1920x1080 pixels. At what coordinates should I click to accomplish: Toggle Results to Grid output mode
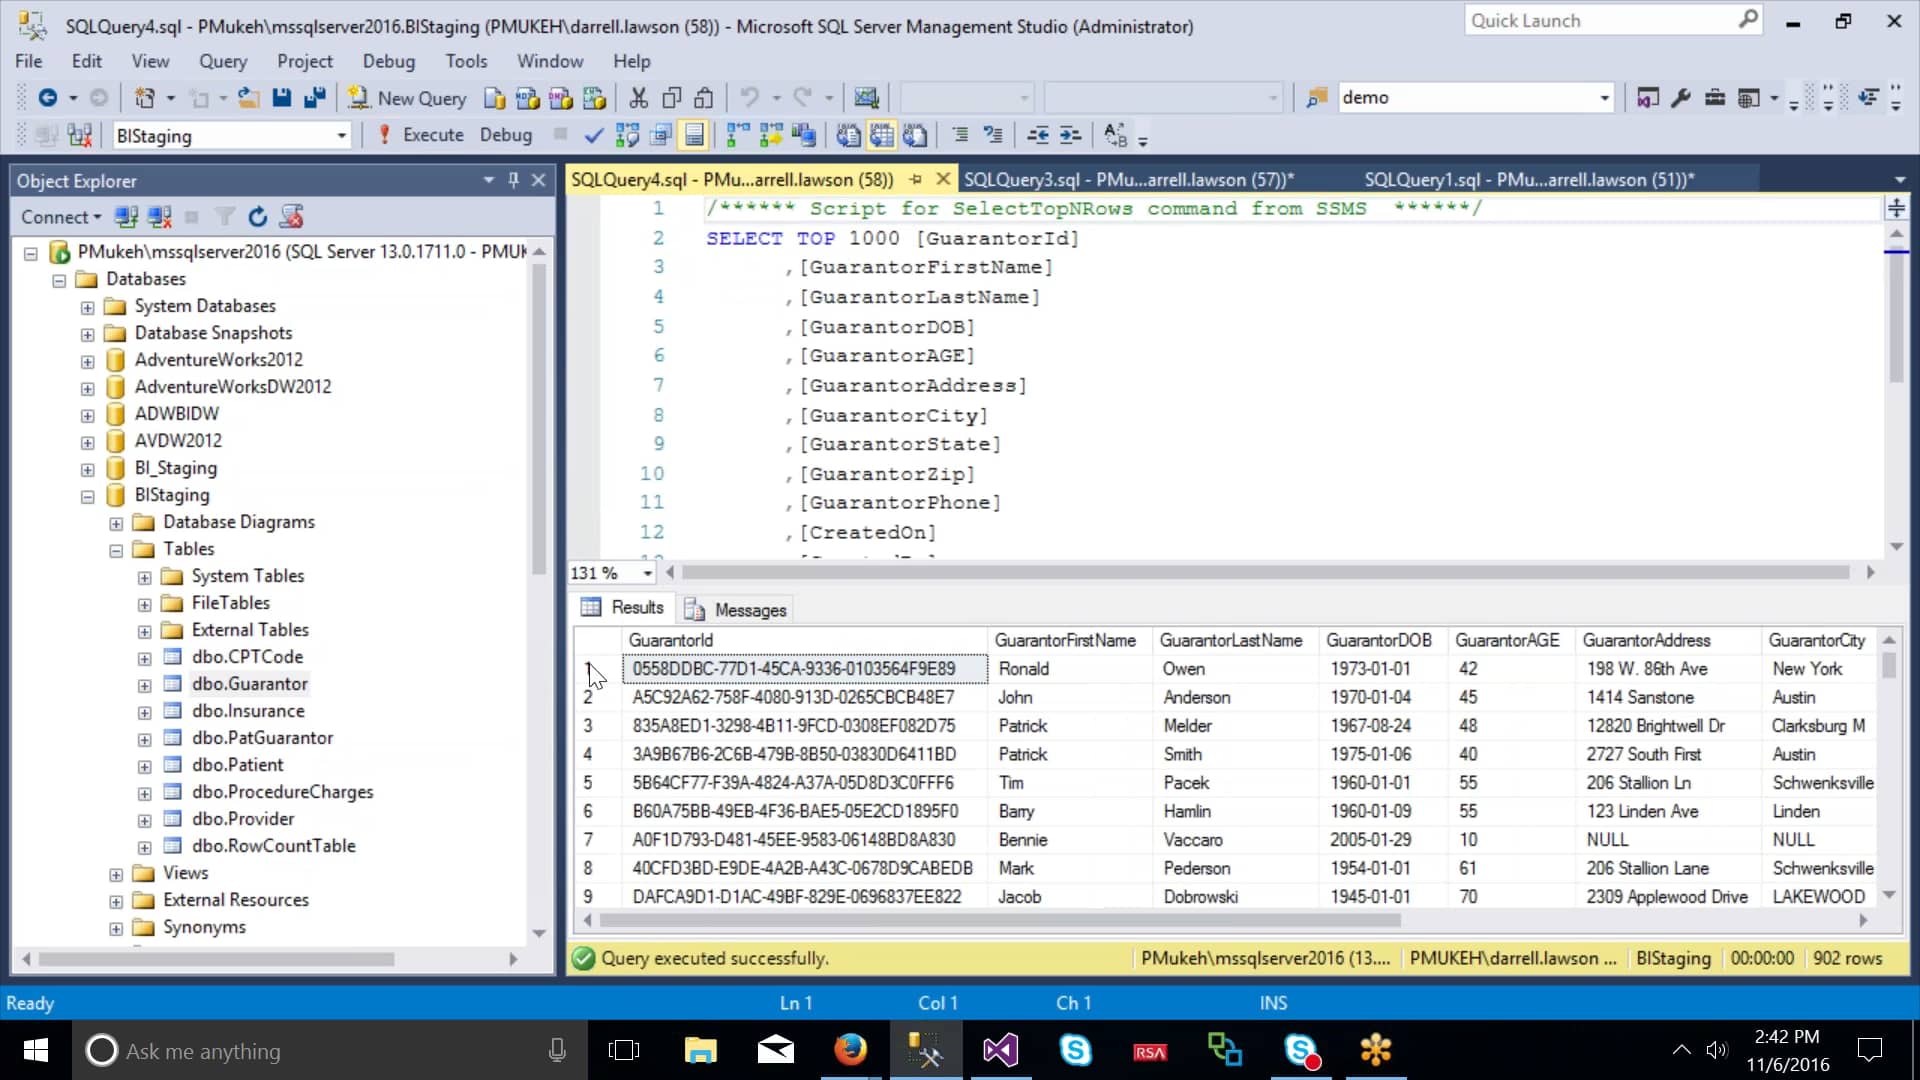(x=881, y=135)
